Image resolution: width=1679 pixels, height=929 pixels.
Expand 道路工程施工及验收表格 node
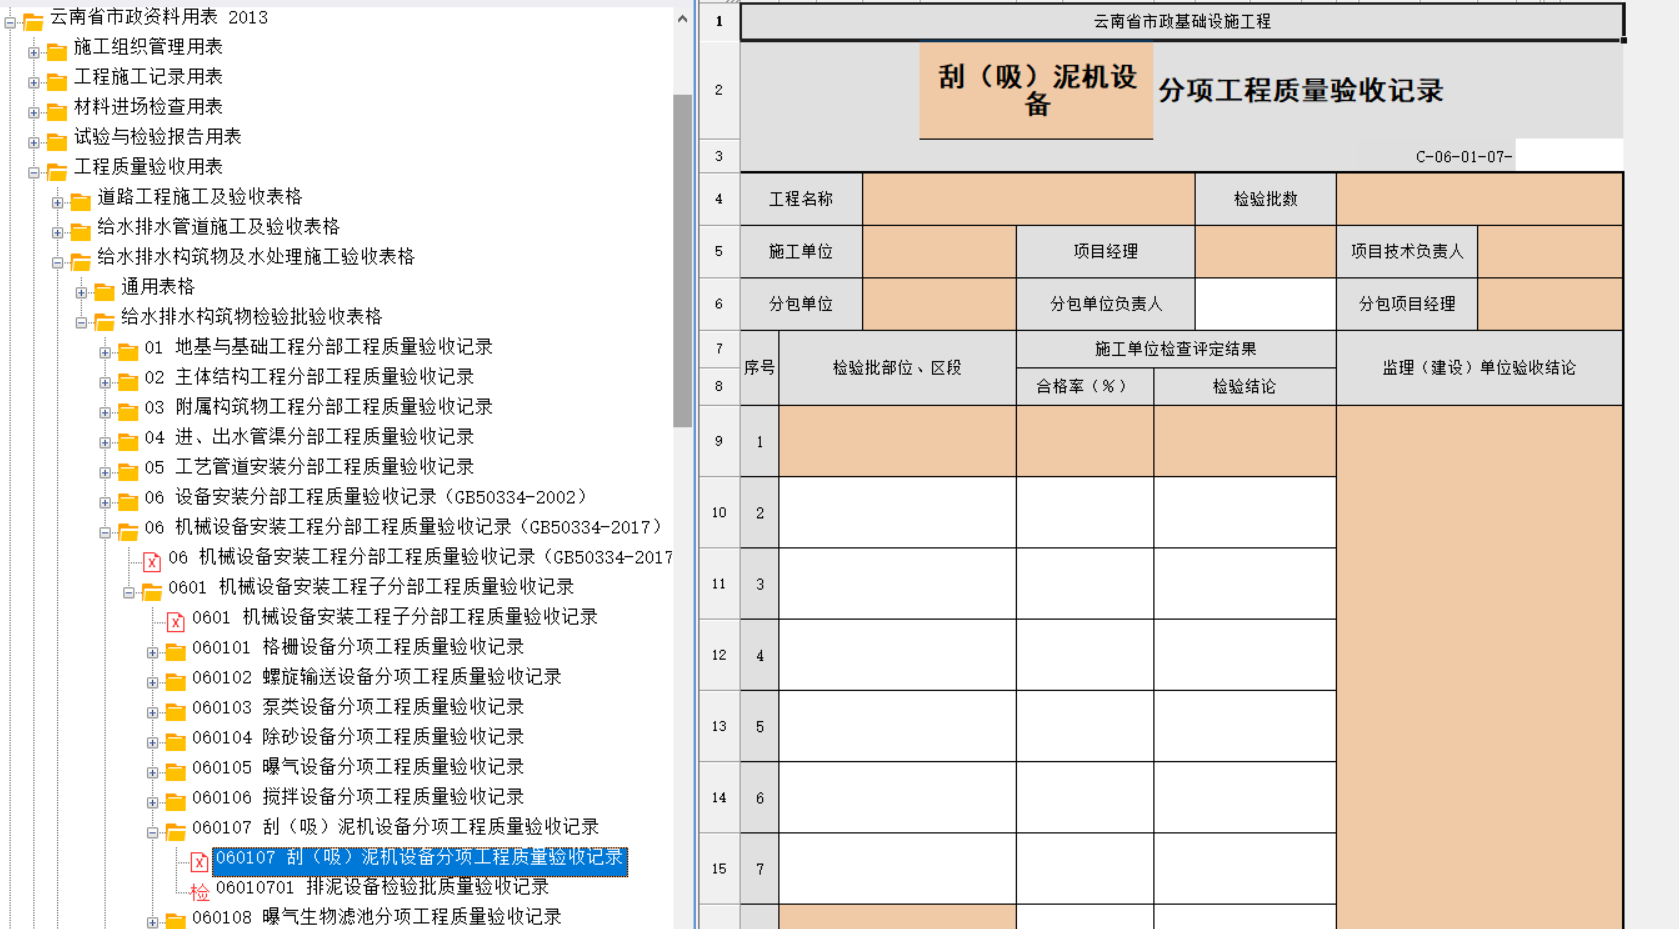[57, 202]
